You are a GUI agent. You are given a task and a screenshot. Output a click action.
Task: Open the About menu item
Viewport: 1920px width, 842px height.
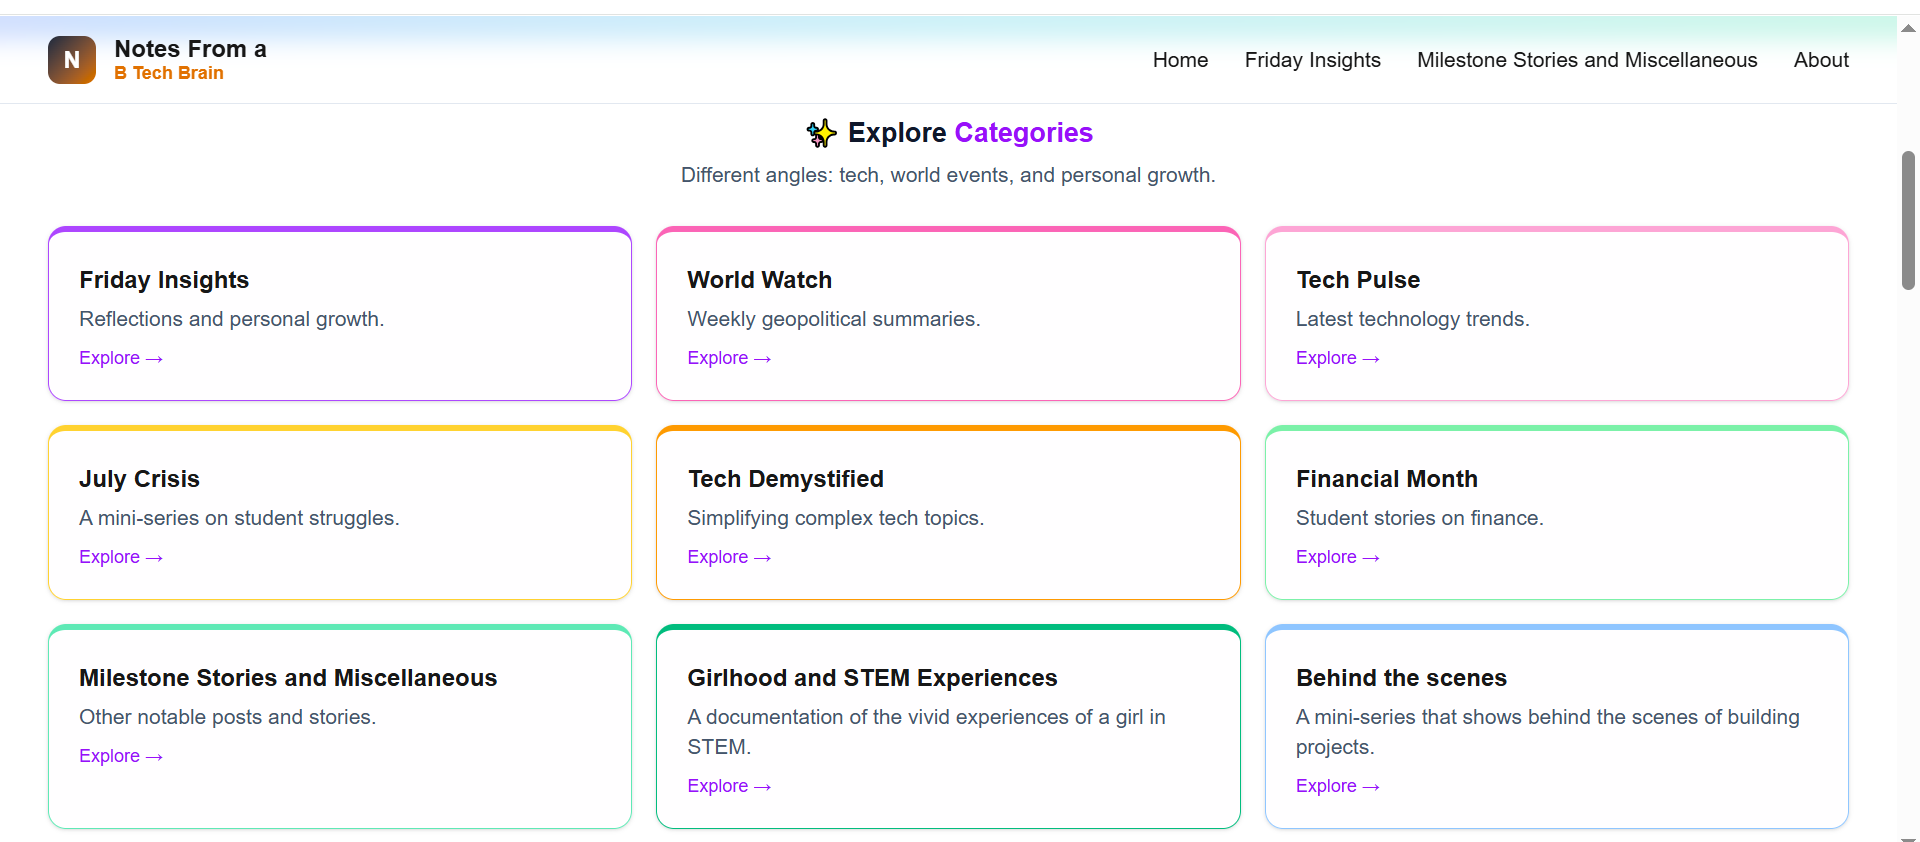pyautogui.click(x=1820, y=60)
